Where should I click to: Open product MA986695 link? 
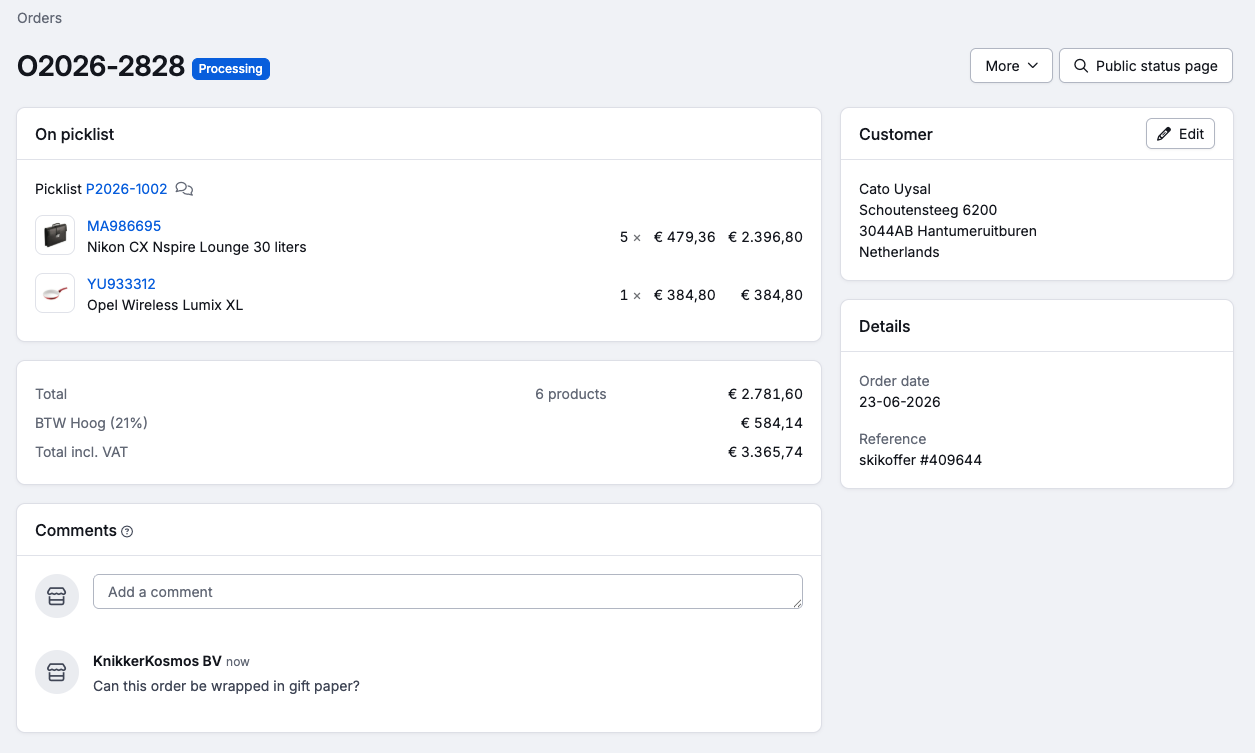point(124,226)
